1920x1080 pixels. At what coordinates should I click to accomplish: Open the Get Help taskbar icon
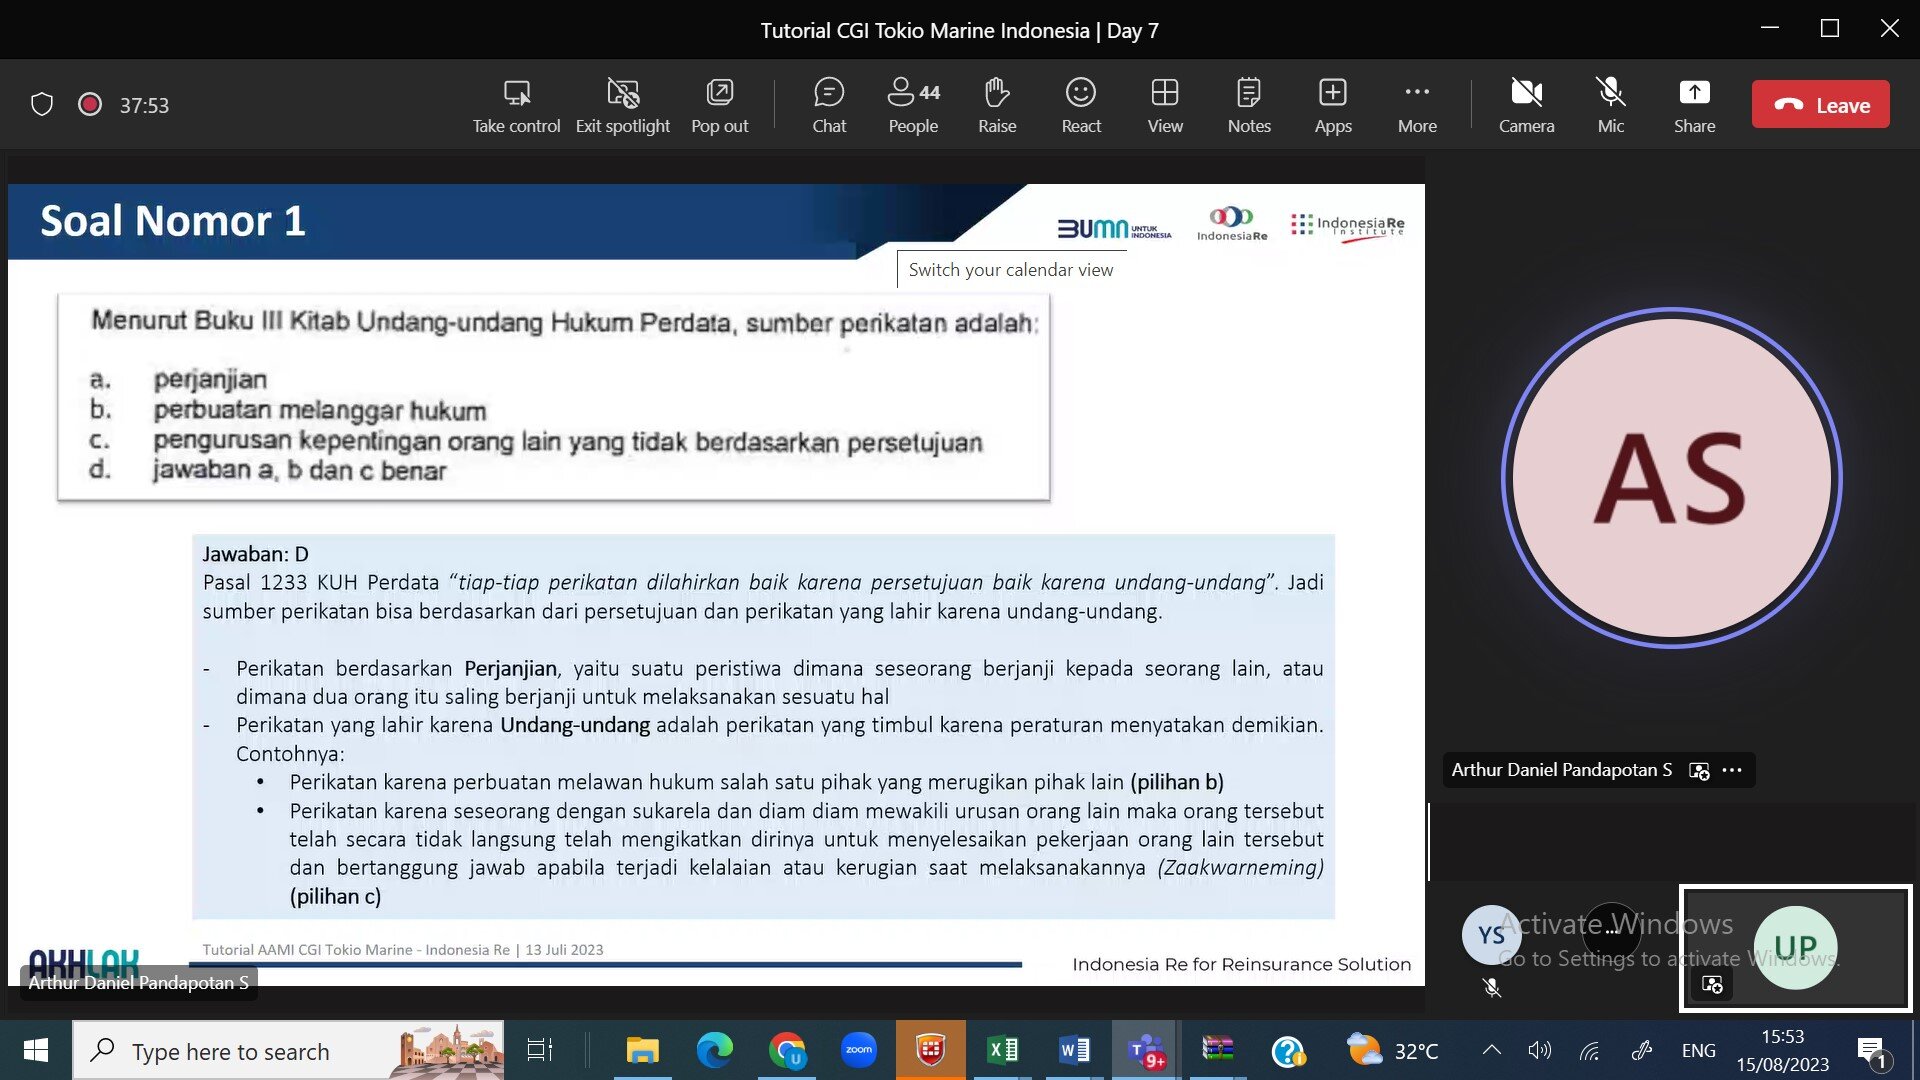pyautogui.click(x=1288, y=1050)
